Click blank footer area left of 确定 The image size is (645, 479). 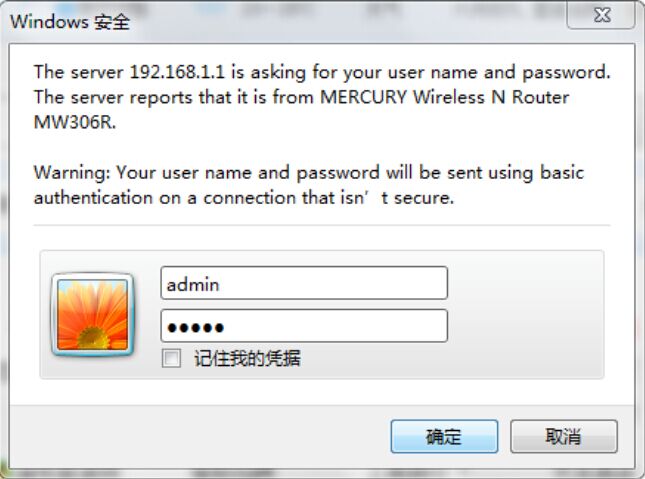click(197, 436)
